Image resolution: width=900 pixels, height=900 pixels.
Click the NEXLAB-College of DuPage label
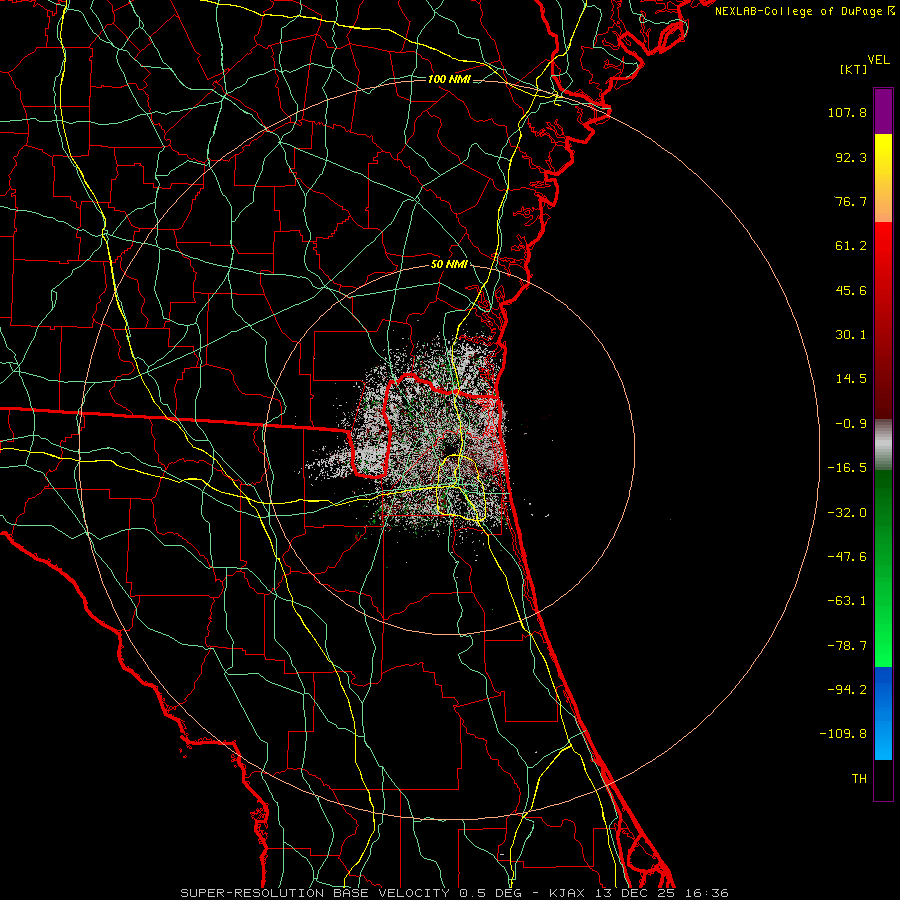pyautogui.click(x=798, y=11)
